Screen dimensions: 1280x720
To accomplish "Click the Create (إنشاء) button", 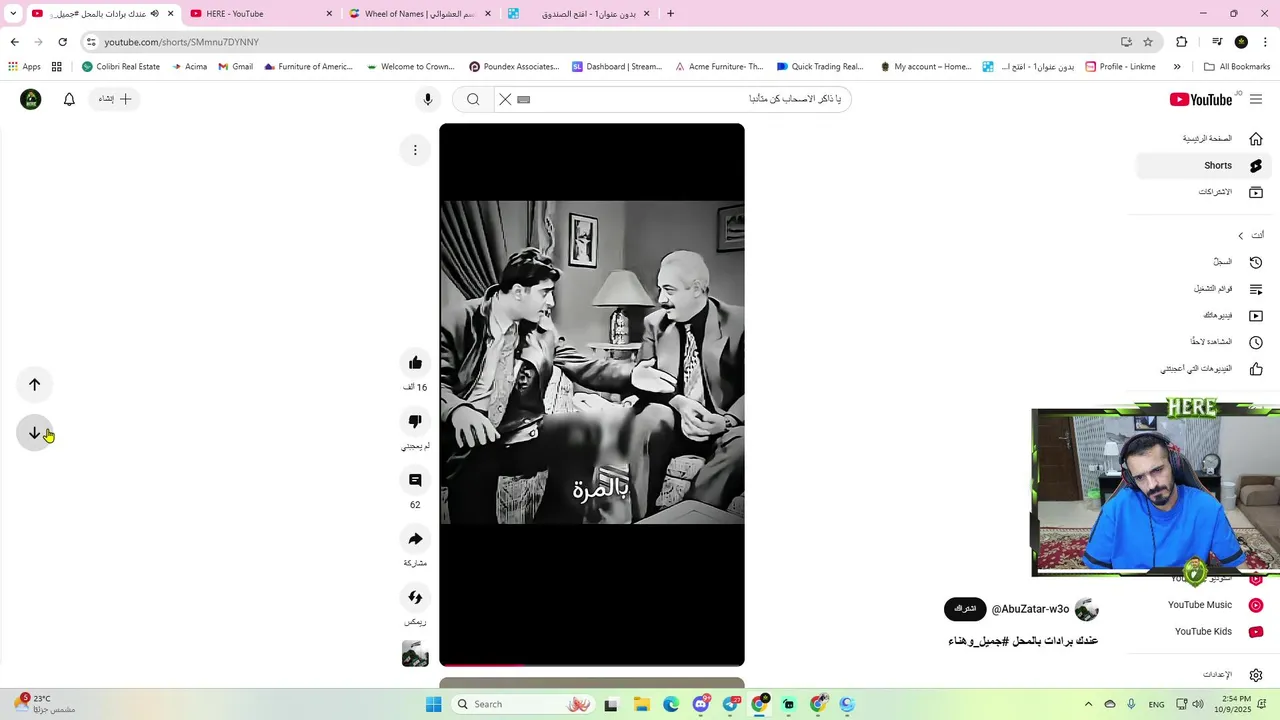I will coord(115,99).
